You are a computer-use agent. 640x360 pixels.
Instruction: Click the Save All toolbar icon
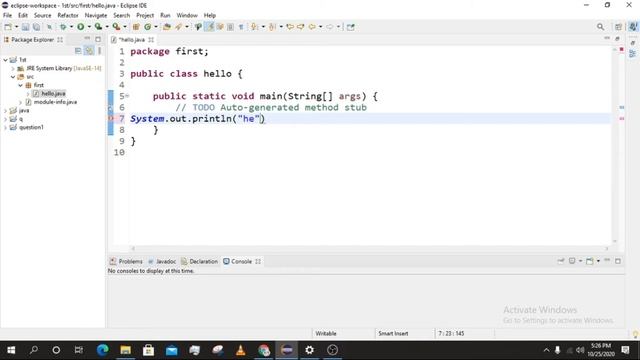tap(36, 27)
